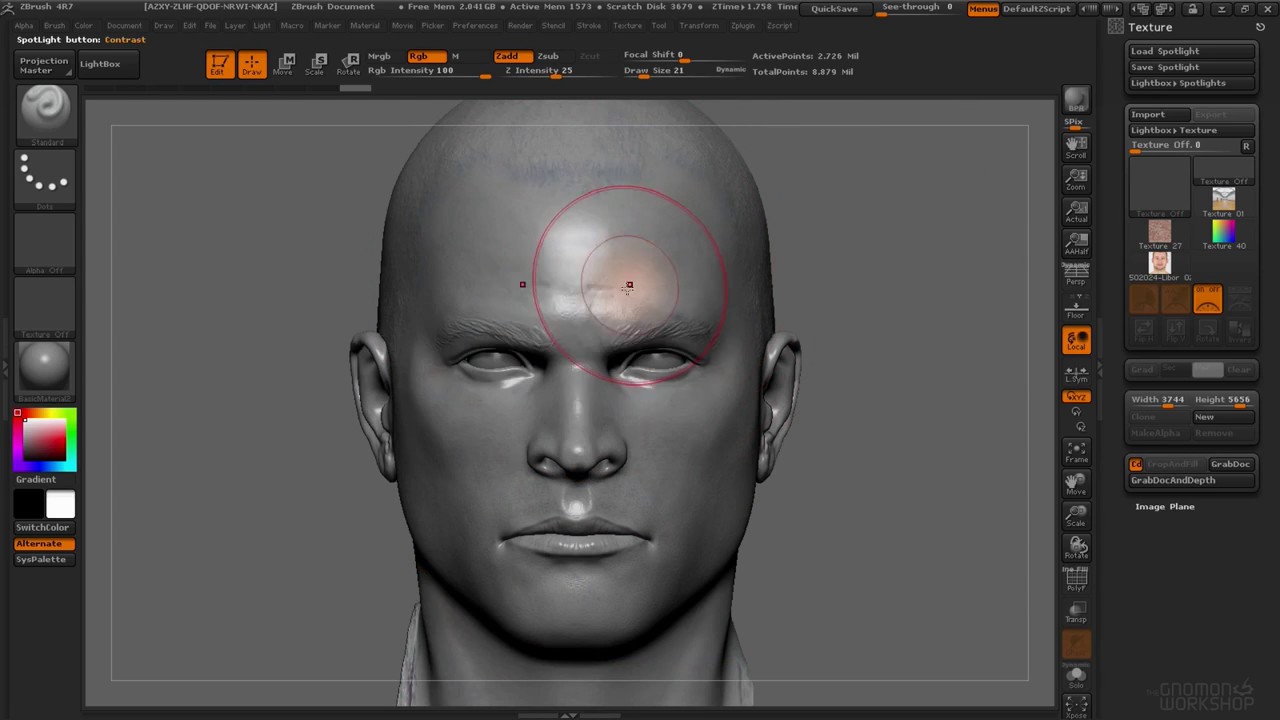This screenshot has width=1280, height=720.
Task: Toggle Zadd sculpt mode
Action: 512,56
